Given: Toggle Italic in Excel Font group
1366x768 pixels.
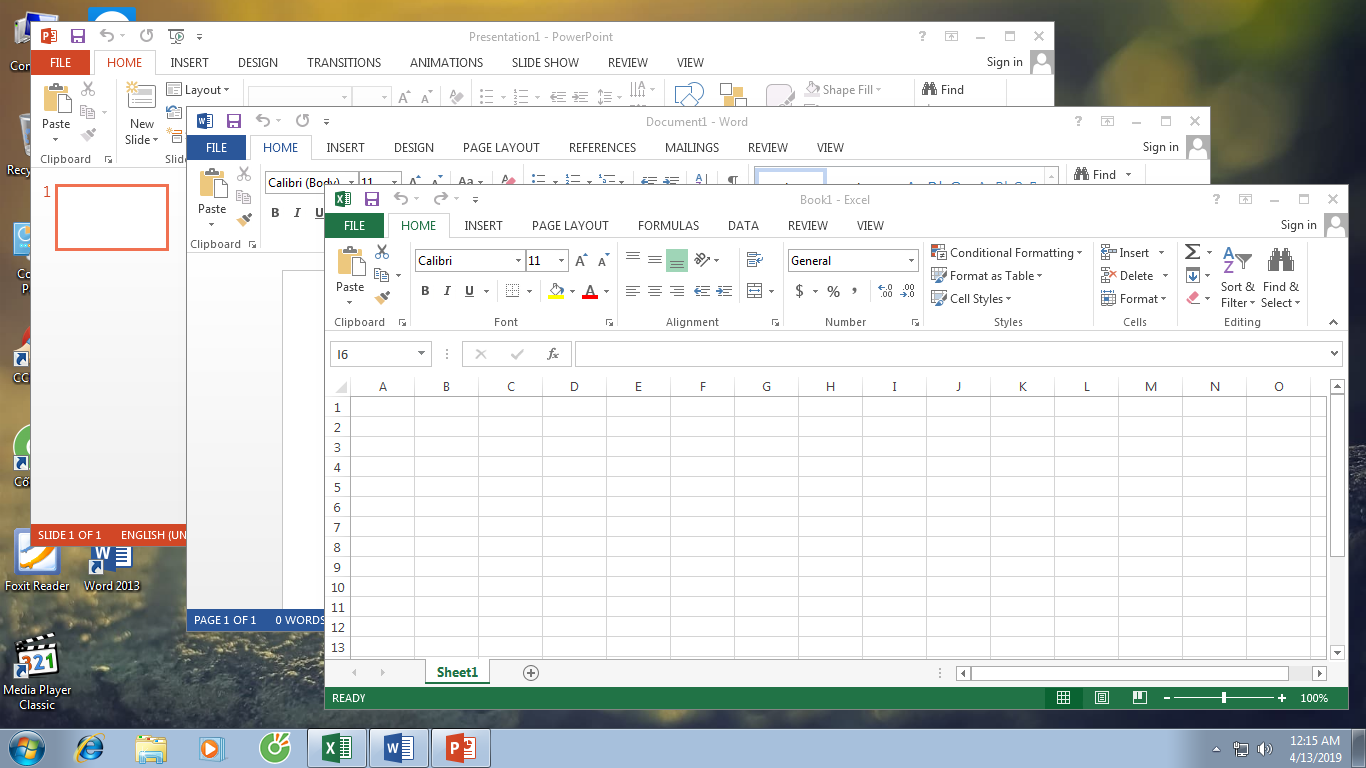Looking at the screenshot, I should pyautogui.click(x=447, y=291).
